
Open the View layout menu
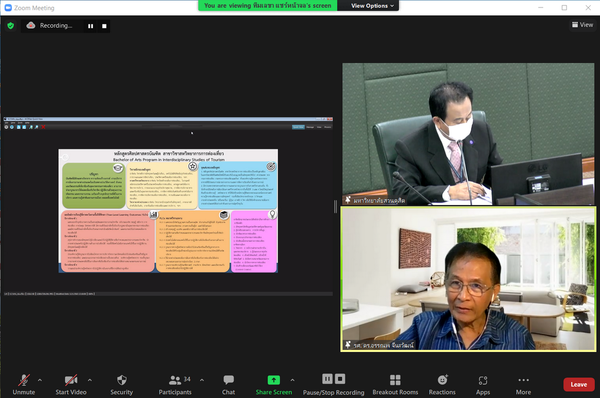[582, 25]
